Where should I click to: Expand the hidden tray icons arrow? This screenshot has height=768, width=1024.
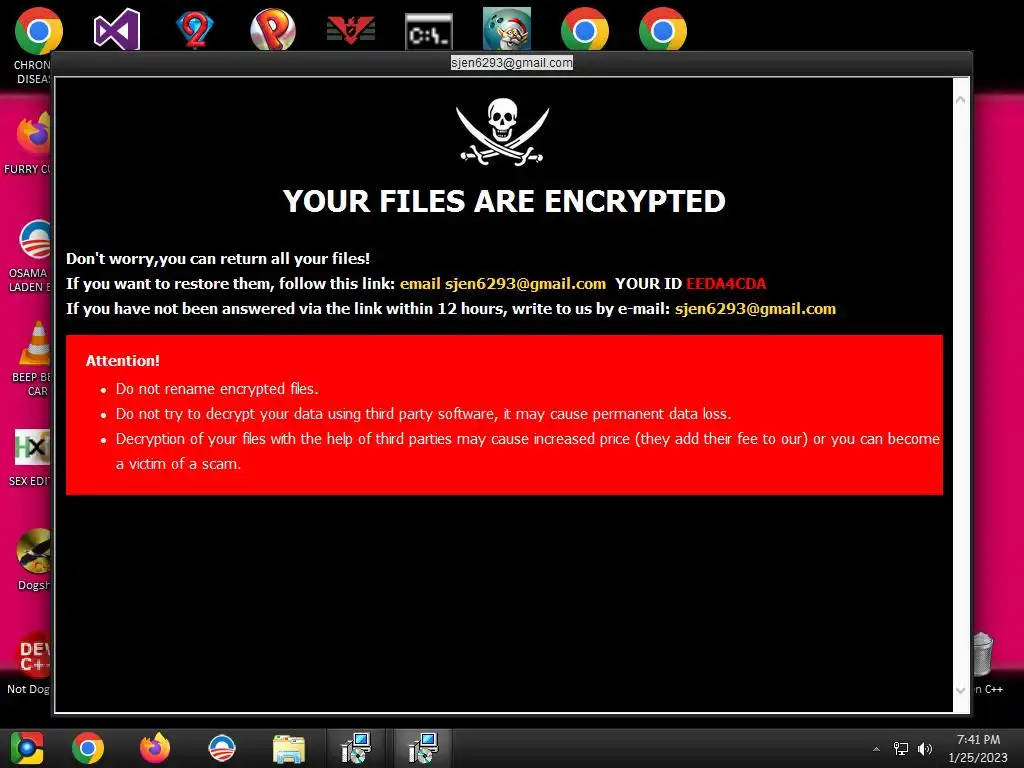pyautogui.click(x=876, y=749)
